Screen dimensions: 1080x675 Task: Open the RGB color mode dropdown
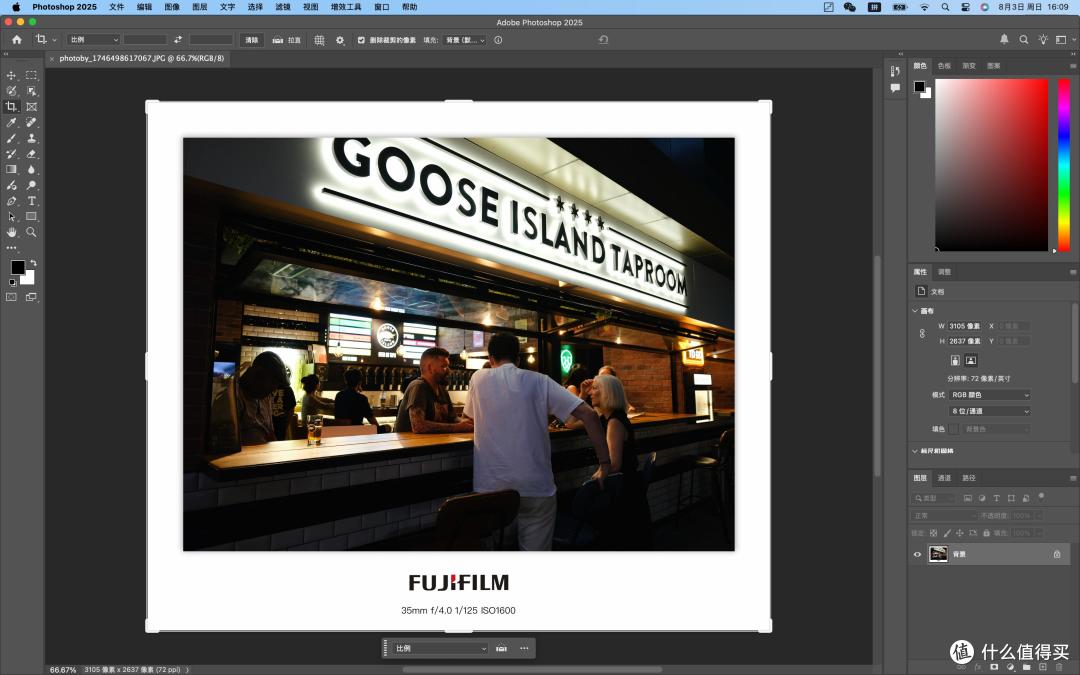989,395
